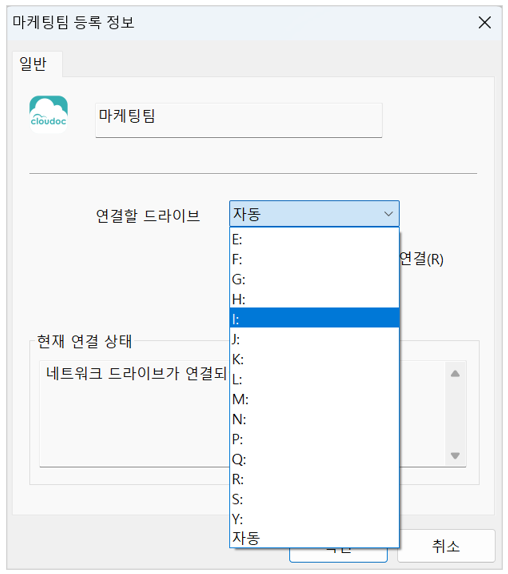Click the 마케팅팀 name input field
This screenshot has height=574, width=508.
click(x=239, y=120)
